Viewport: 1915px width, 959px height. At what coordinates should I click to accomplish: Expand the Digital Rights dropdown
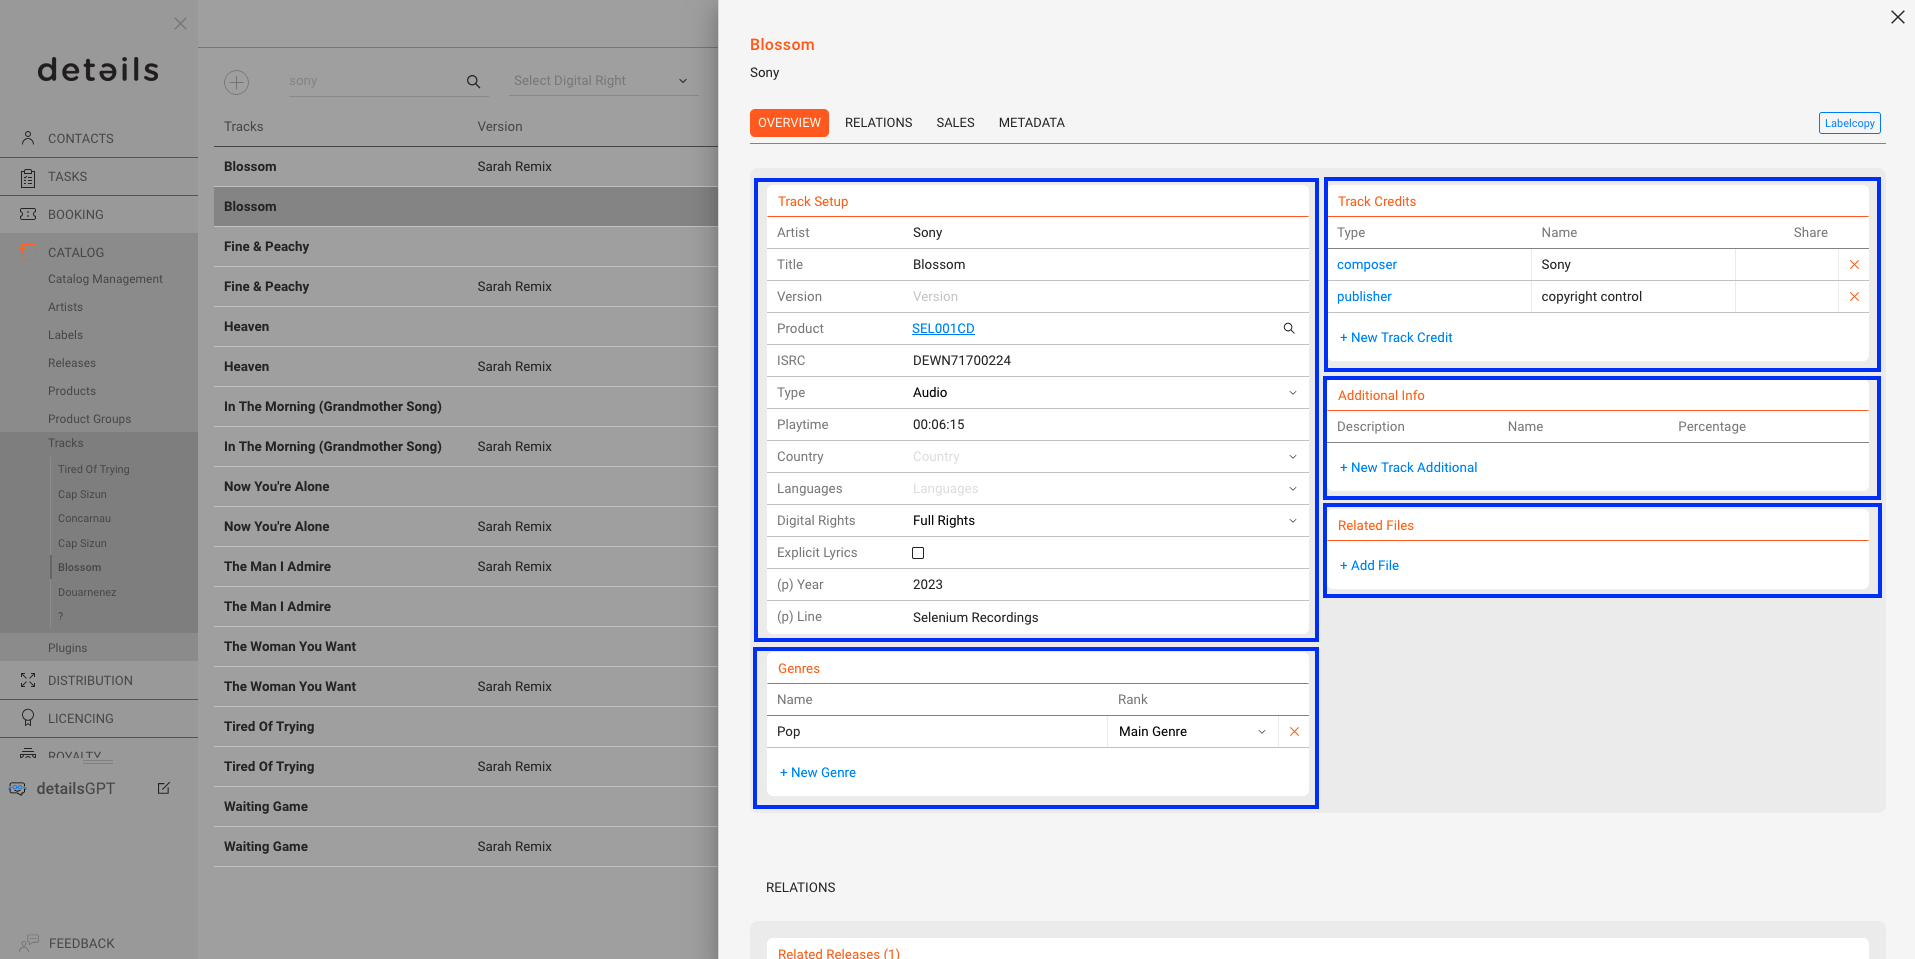coord(1292,520)
